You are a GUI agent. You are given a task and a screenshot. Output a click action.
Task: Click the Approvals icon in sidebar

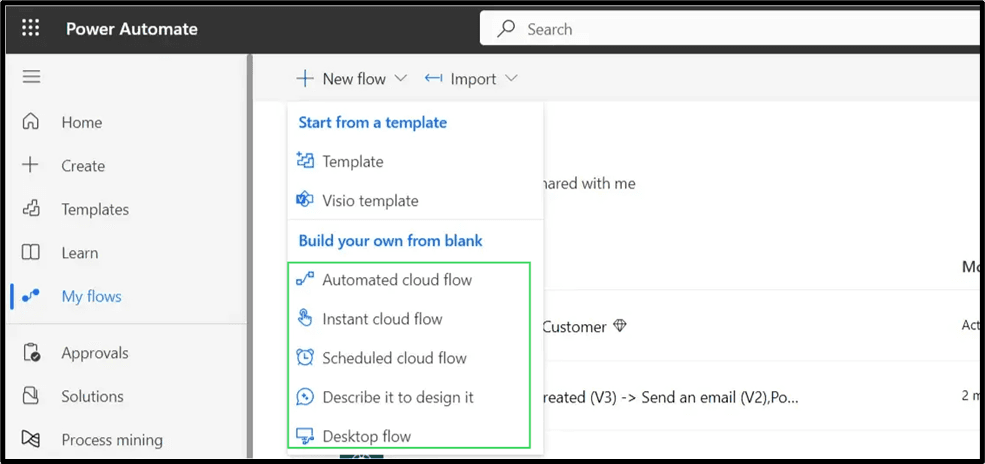coord(31,353)
